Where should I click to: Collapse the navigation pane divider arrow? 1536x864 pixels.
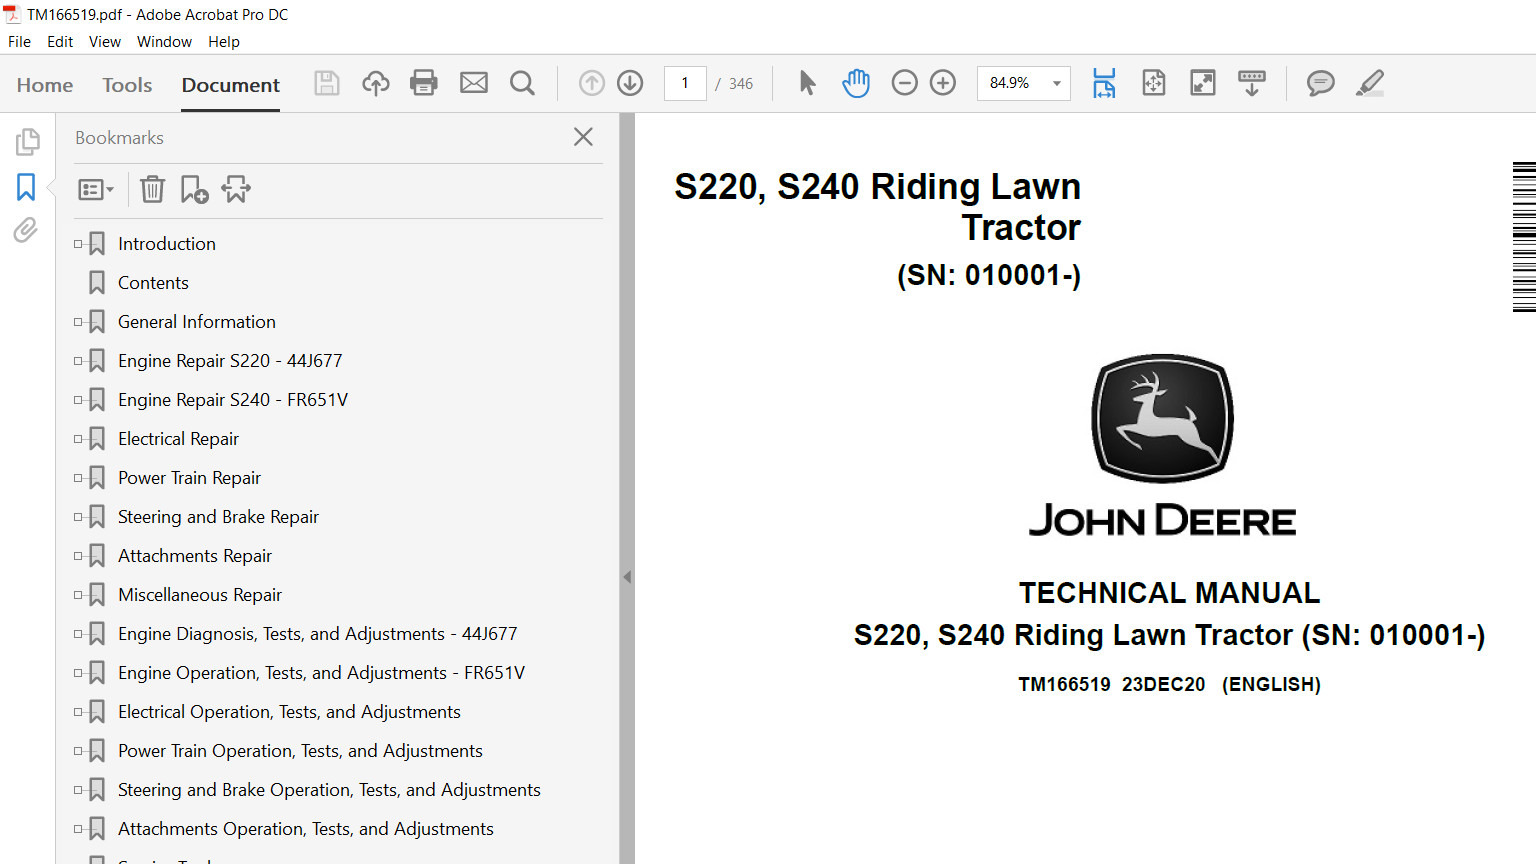point(627,577)
